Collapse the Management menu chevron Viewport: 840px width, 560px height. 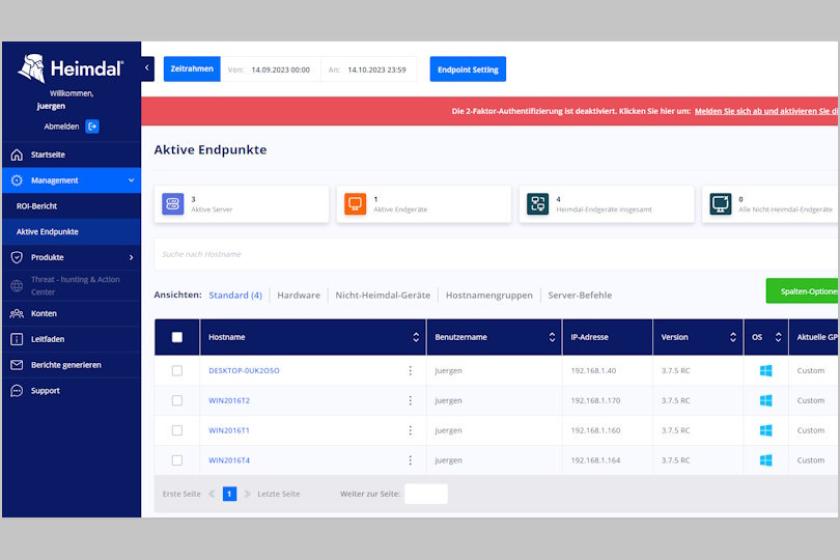[131, 181]
